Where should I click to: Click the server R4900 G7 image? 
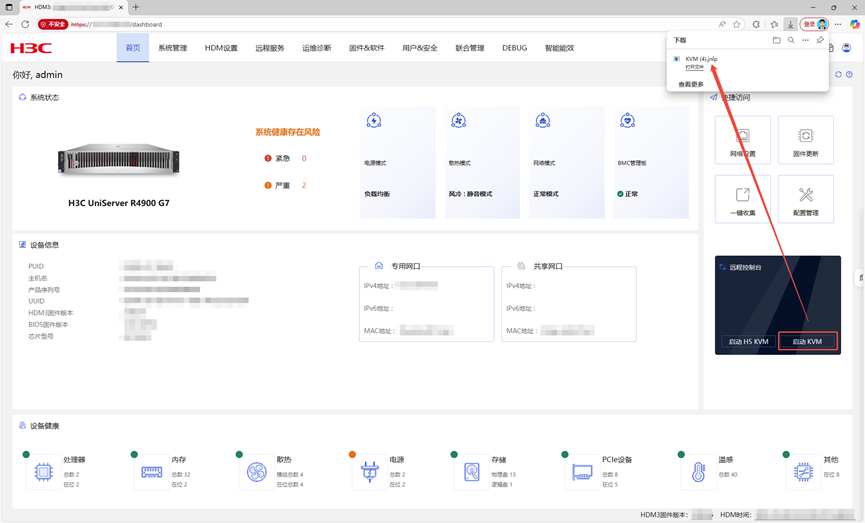[x=118, y=158]
